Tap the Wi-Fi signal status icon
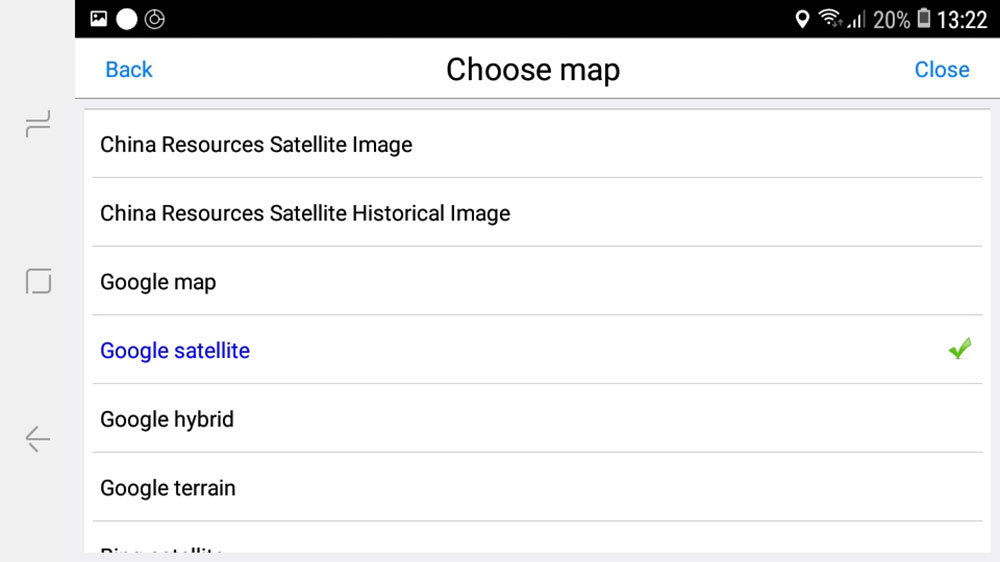 click(829, 19)
